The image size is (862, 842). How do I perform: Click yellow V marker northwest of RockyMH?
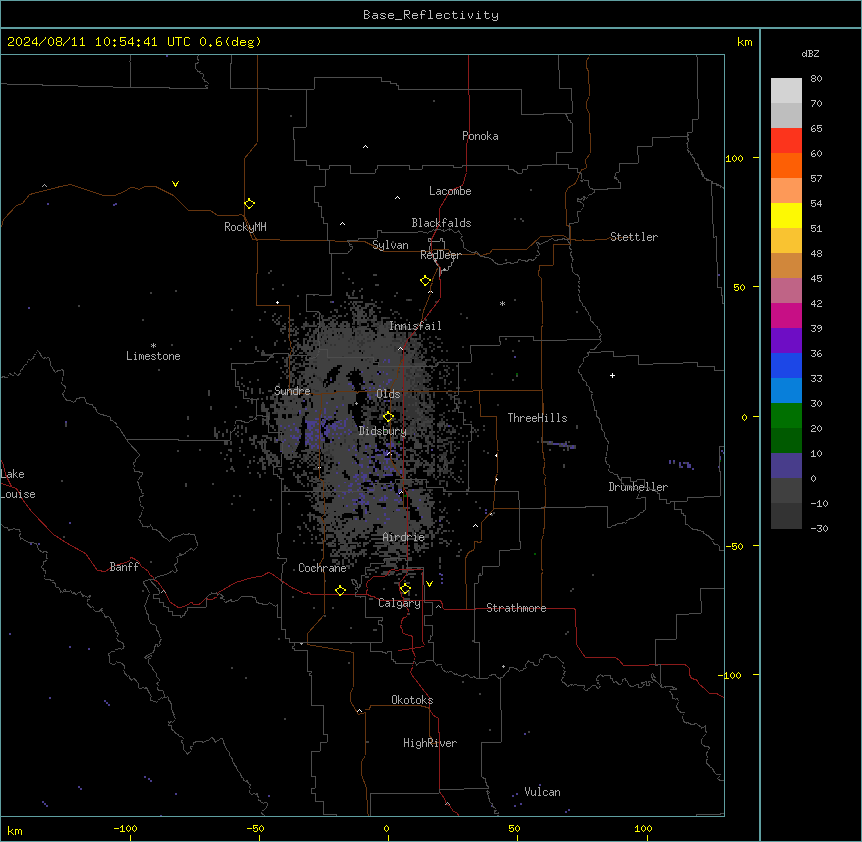175,184
